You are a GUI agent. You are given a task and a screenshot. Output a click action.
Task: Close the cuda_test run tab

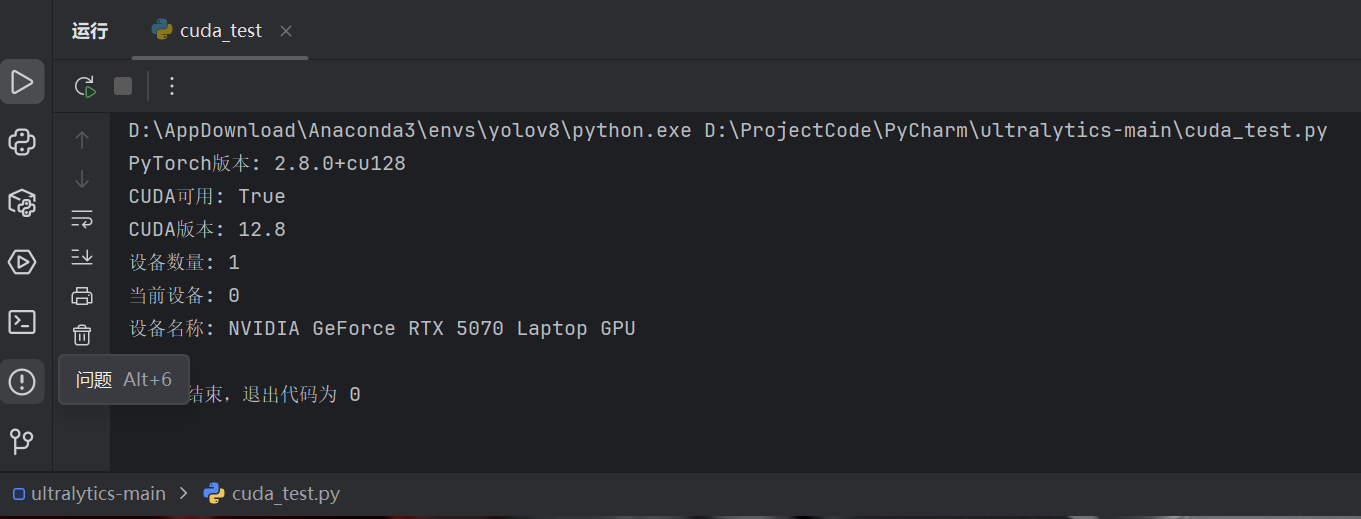point(286,31)
